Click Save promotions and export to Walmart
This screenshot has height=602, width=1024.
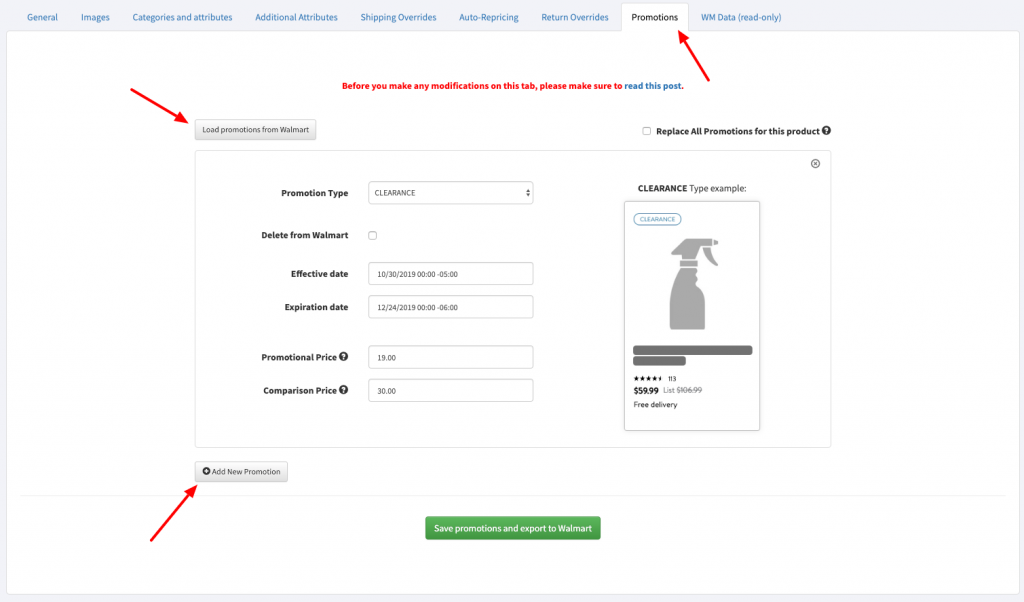[x=512, y=527]
